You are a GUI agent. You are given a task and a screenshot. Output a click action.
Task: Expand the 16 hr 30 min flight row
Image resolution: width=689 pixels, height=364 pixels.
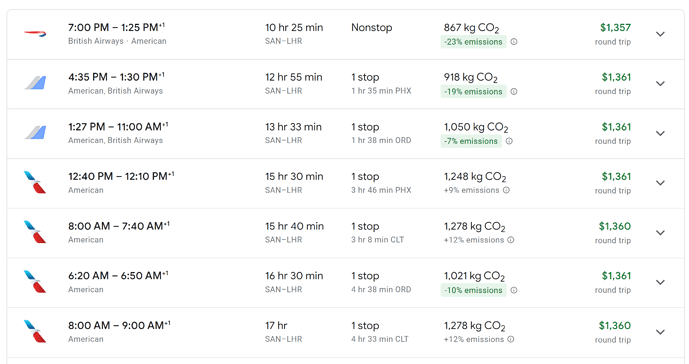pos(660,282)
